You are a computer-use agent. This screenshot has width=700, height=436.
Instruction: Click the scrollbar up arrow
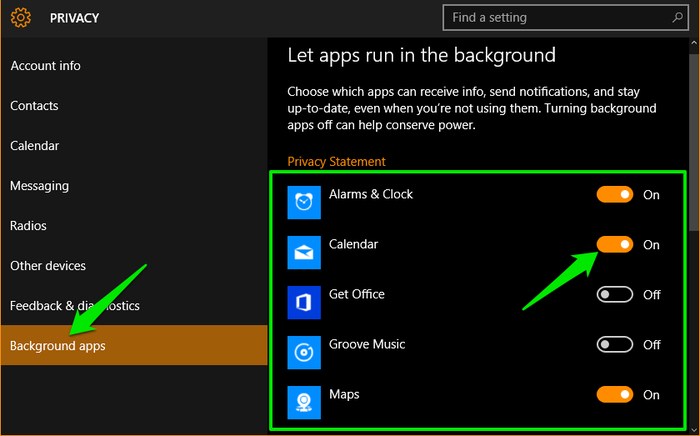point(694,43)
